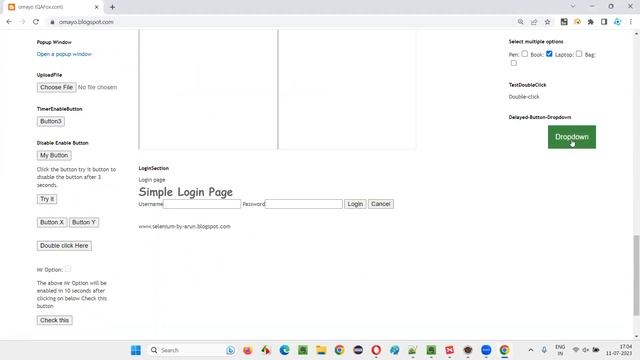Open the Windows Start menu
The width and height of the screenshot is (640, 360).
[136, 350]
